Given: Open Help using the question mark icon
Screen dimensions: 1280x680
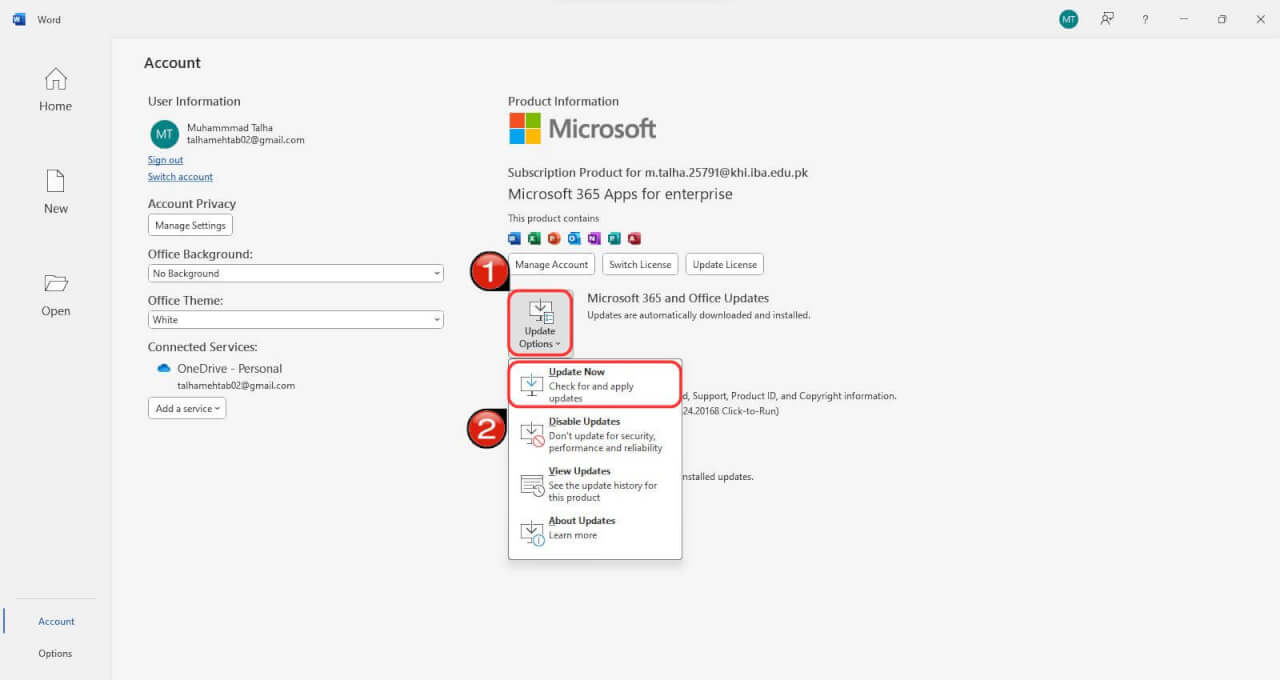Looking at the screenshot, I should coord(1144,18).
